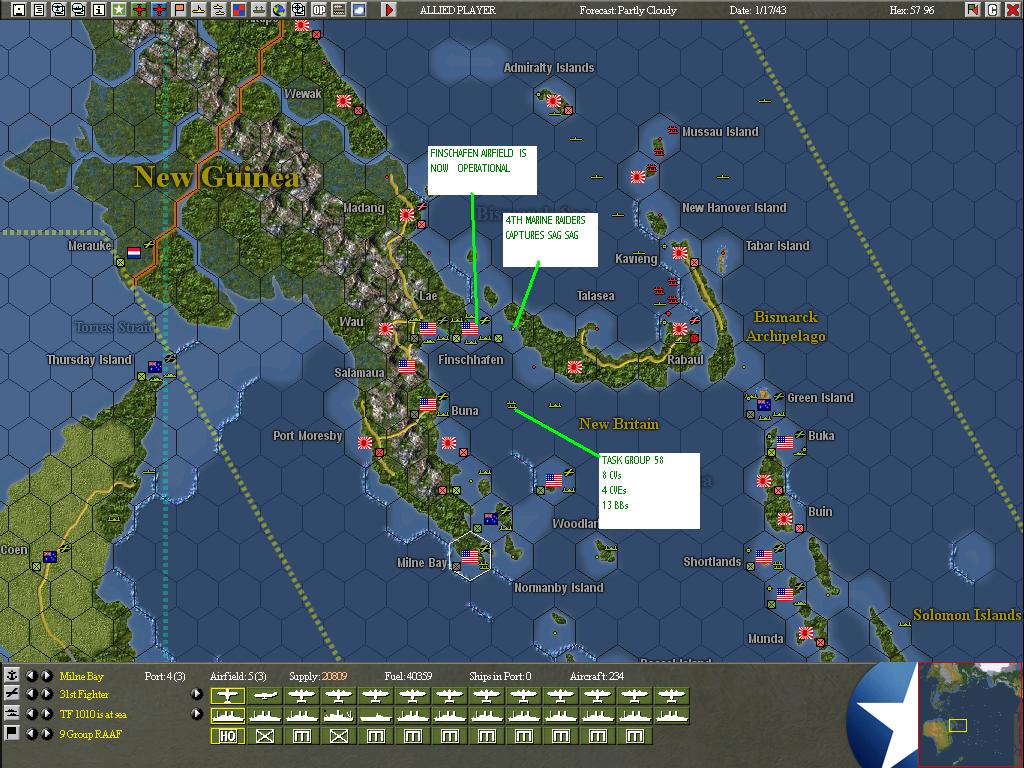Image resolution: width=1024 pixels, height=768 pixels.
Task: Click the white star on green icon
Action: tap(119, 9)
